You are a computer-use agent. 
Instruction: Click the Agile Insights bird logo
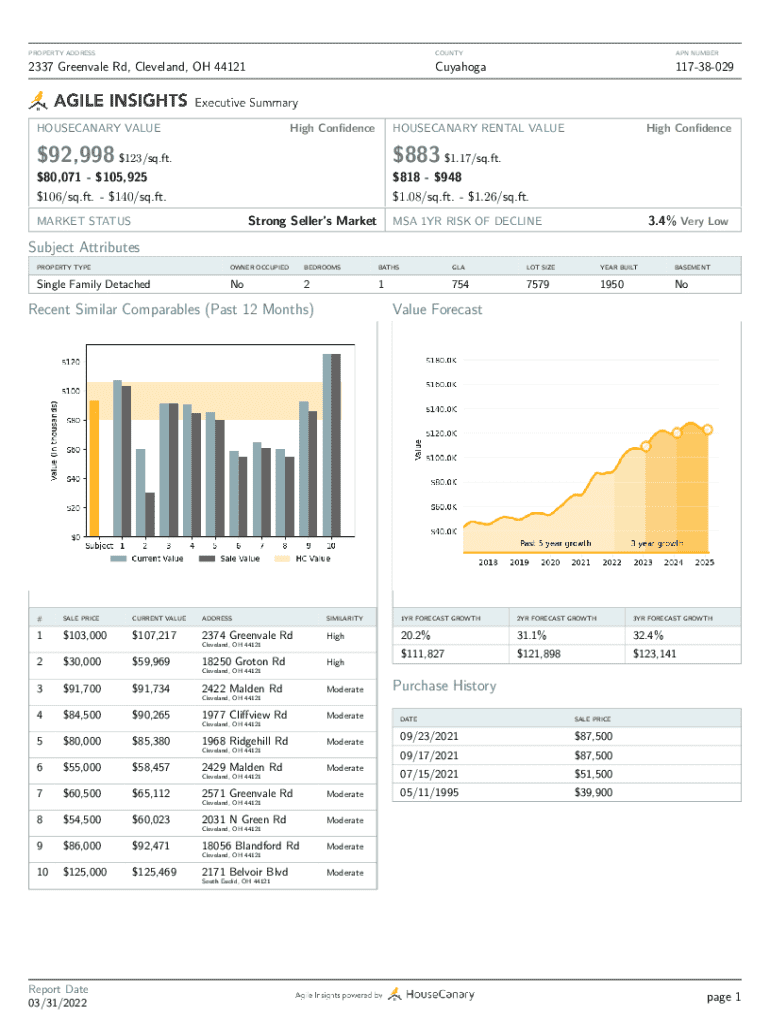click(x=39, y=100)
